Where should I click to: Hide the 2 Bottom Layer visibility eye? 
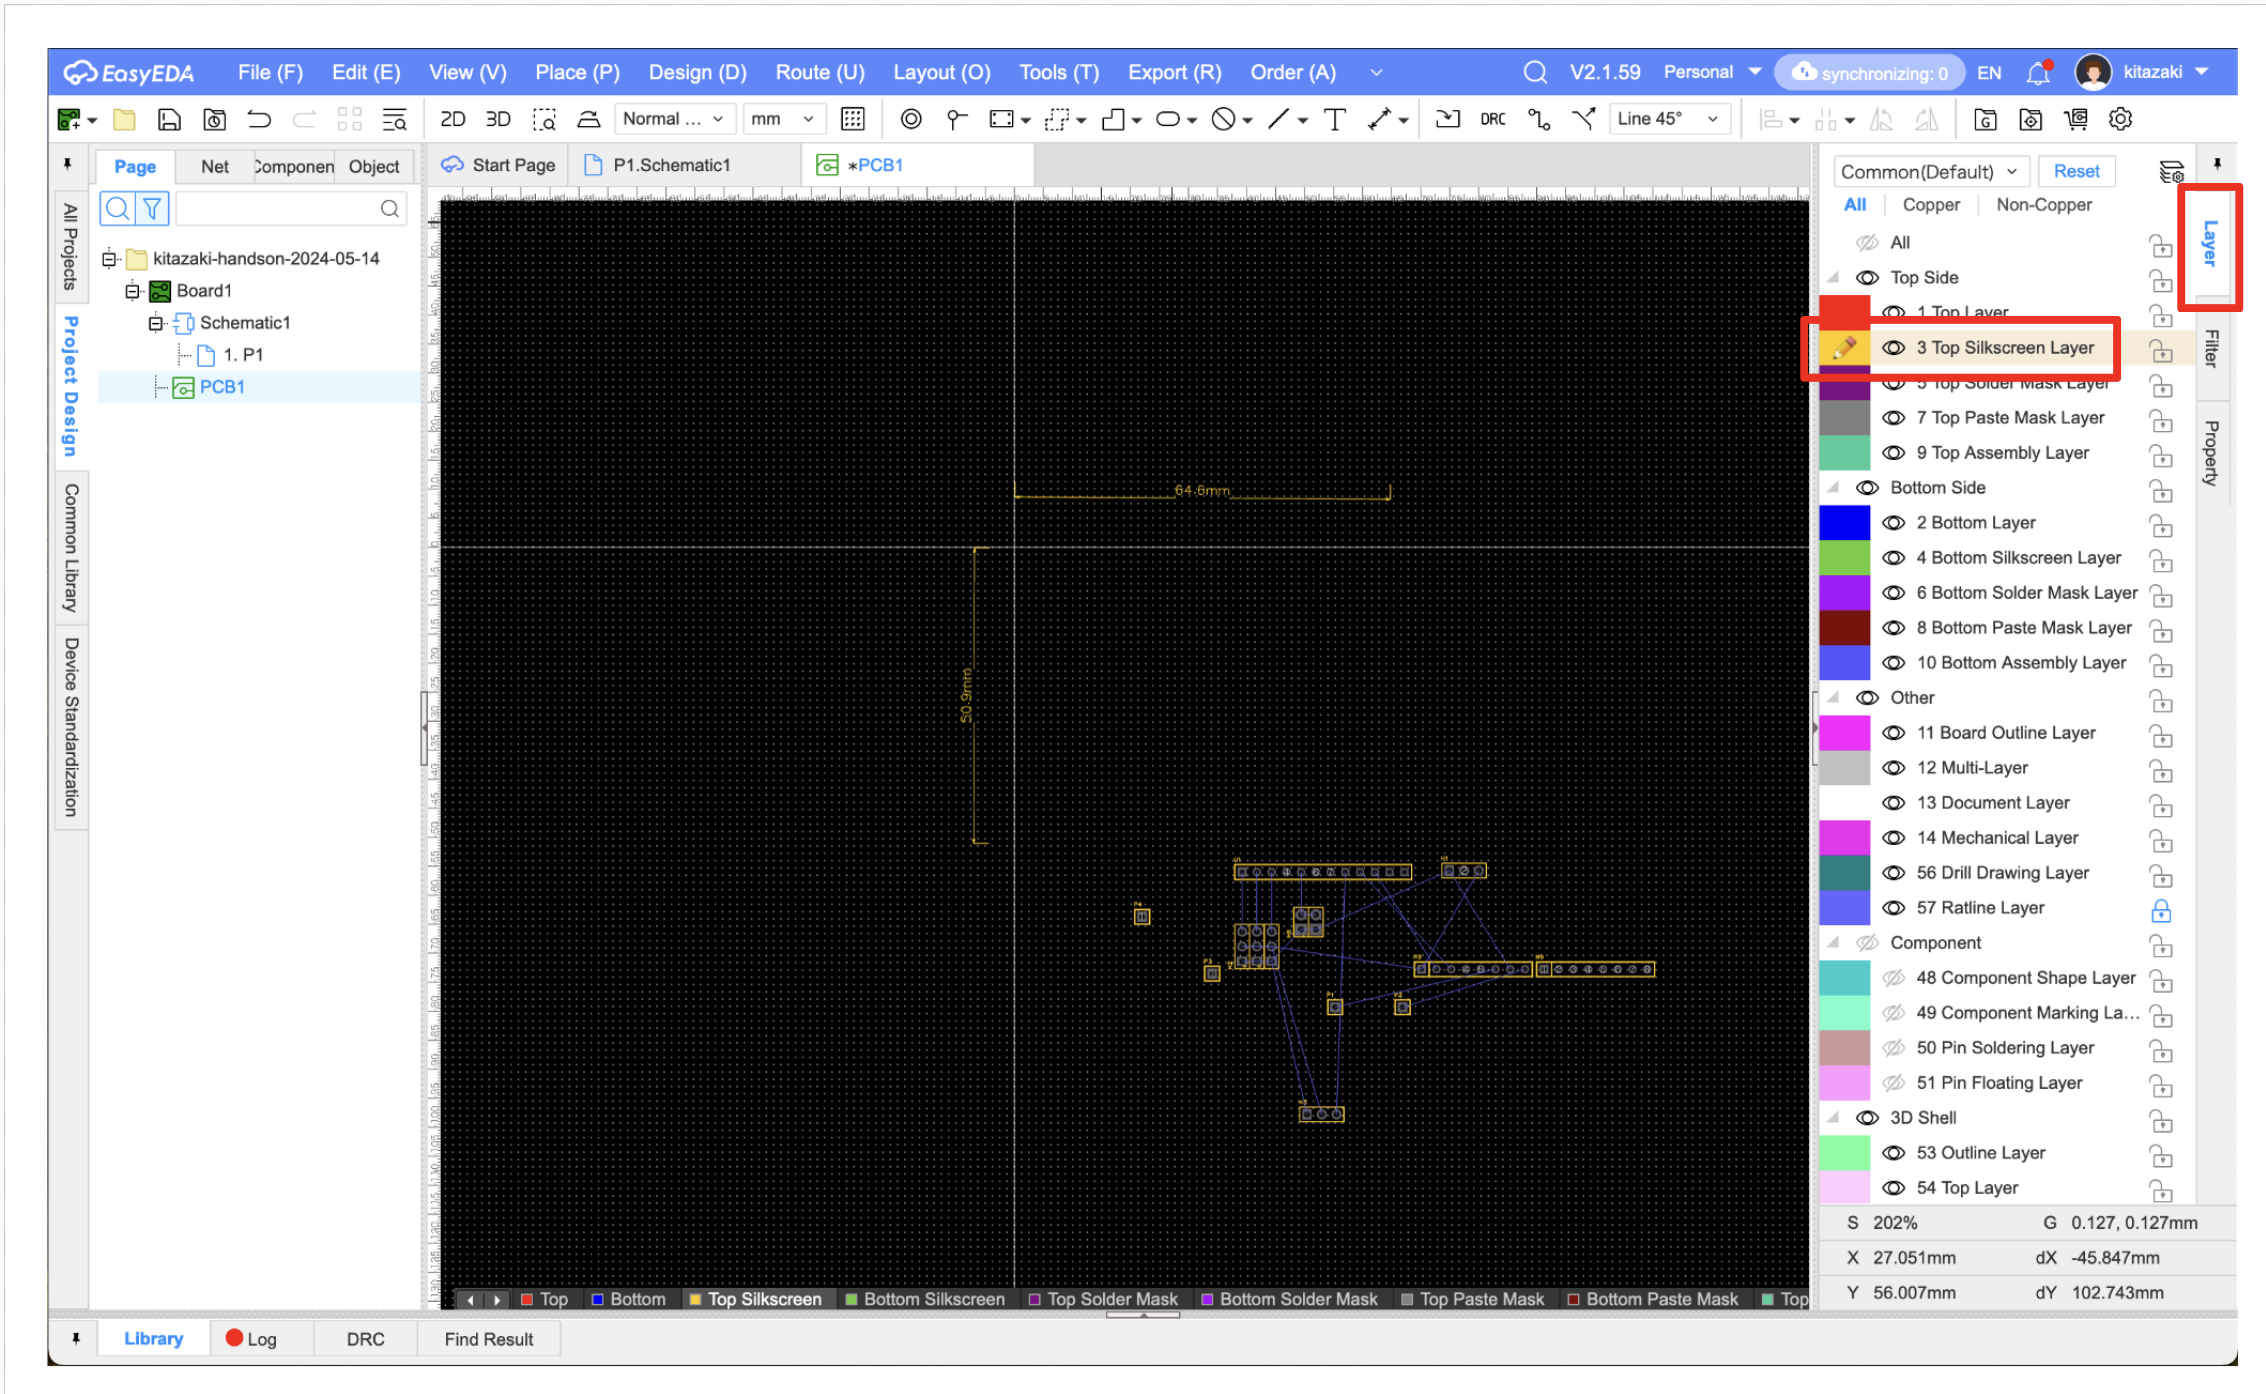click(x=1893, y=523)
